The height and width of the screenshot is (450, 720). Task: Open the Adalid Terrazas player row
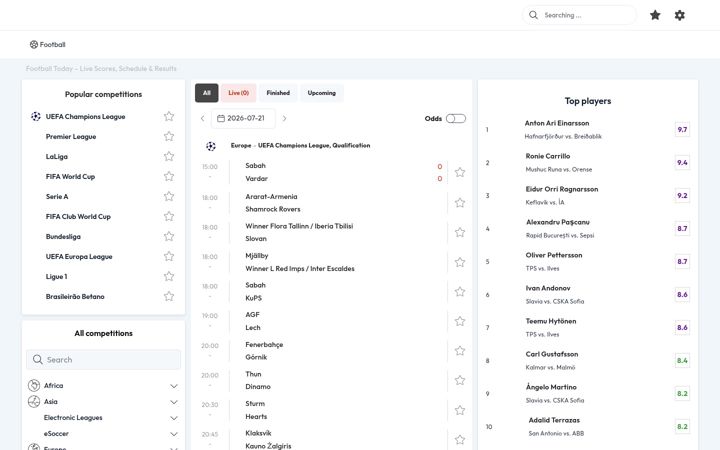point(588,427)
